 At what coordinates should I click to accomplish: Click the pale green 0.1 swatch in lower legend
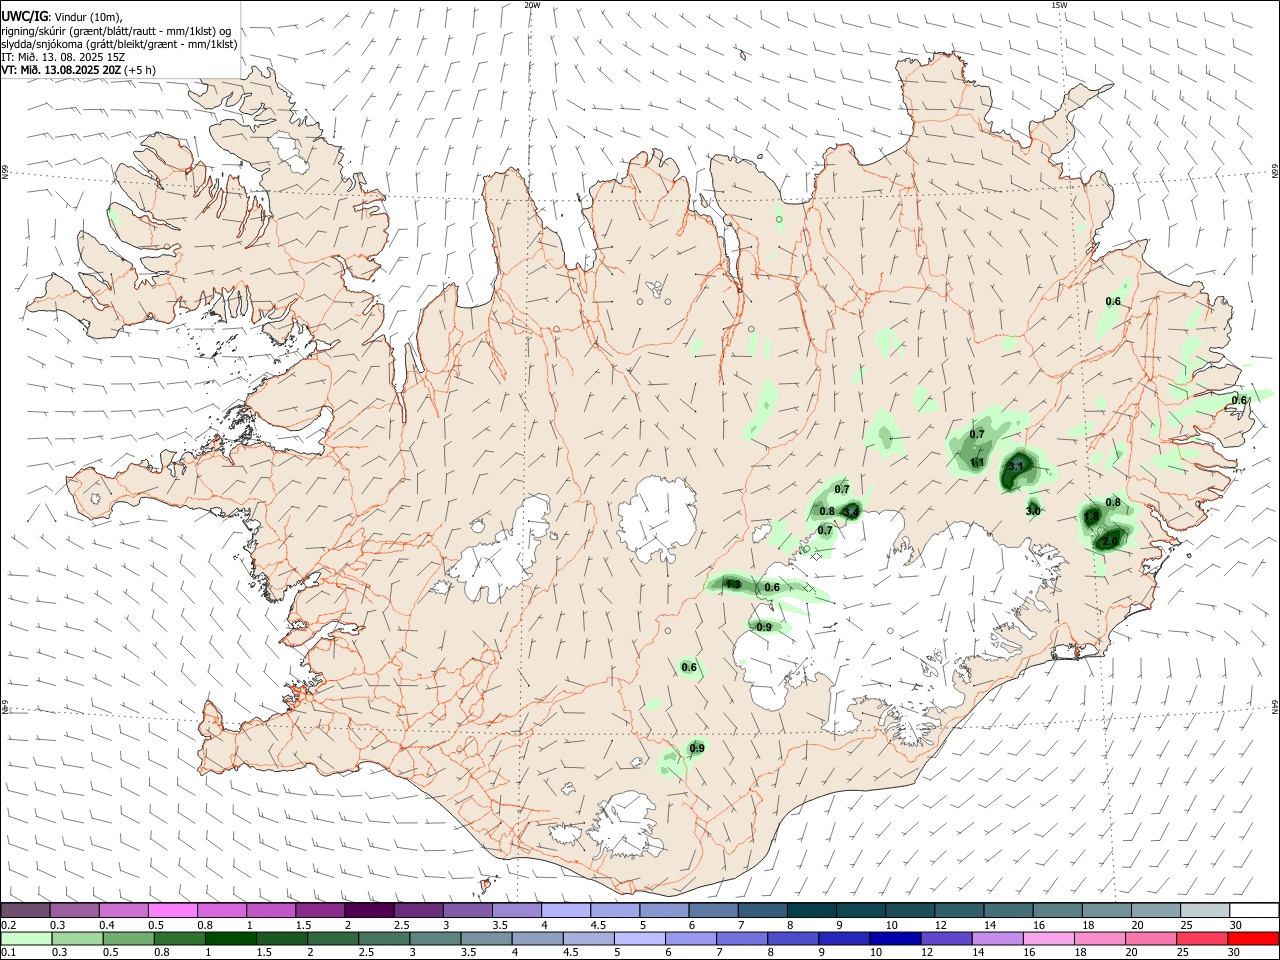26,938
